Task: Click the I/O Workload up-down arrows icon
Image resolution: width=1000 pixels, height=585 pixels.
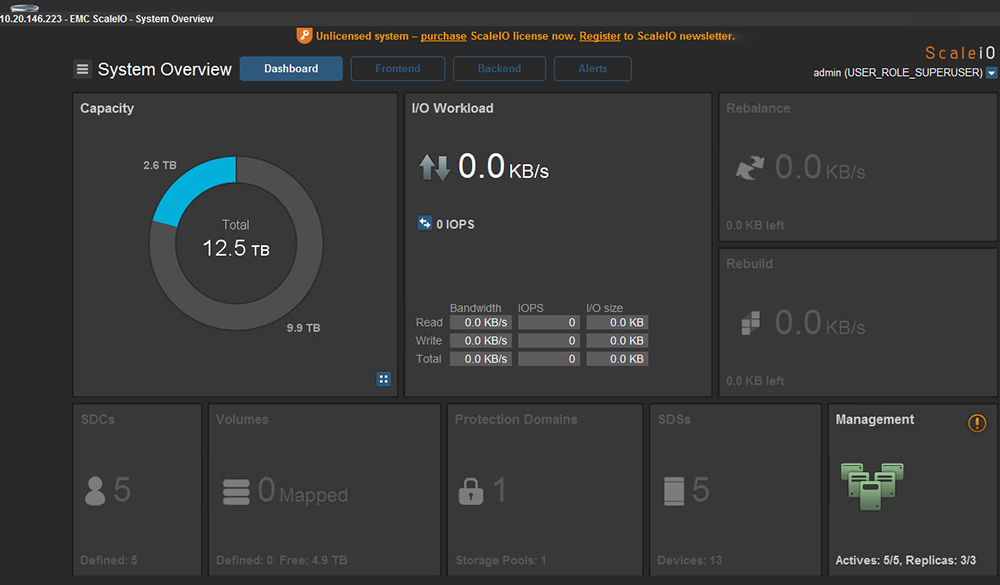Action: point(434,167)
